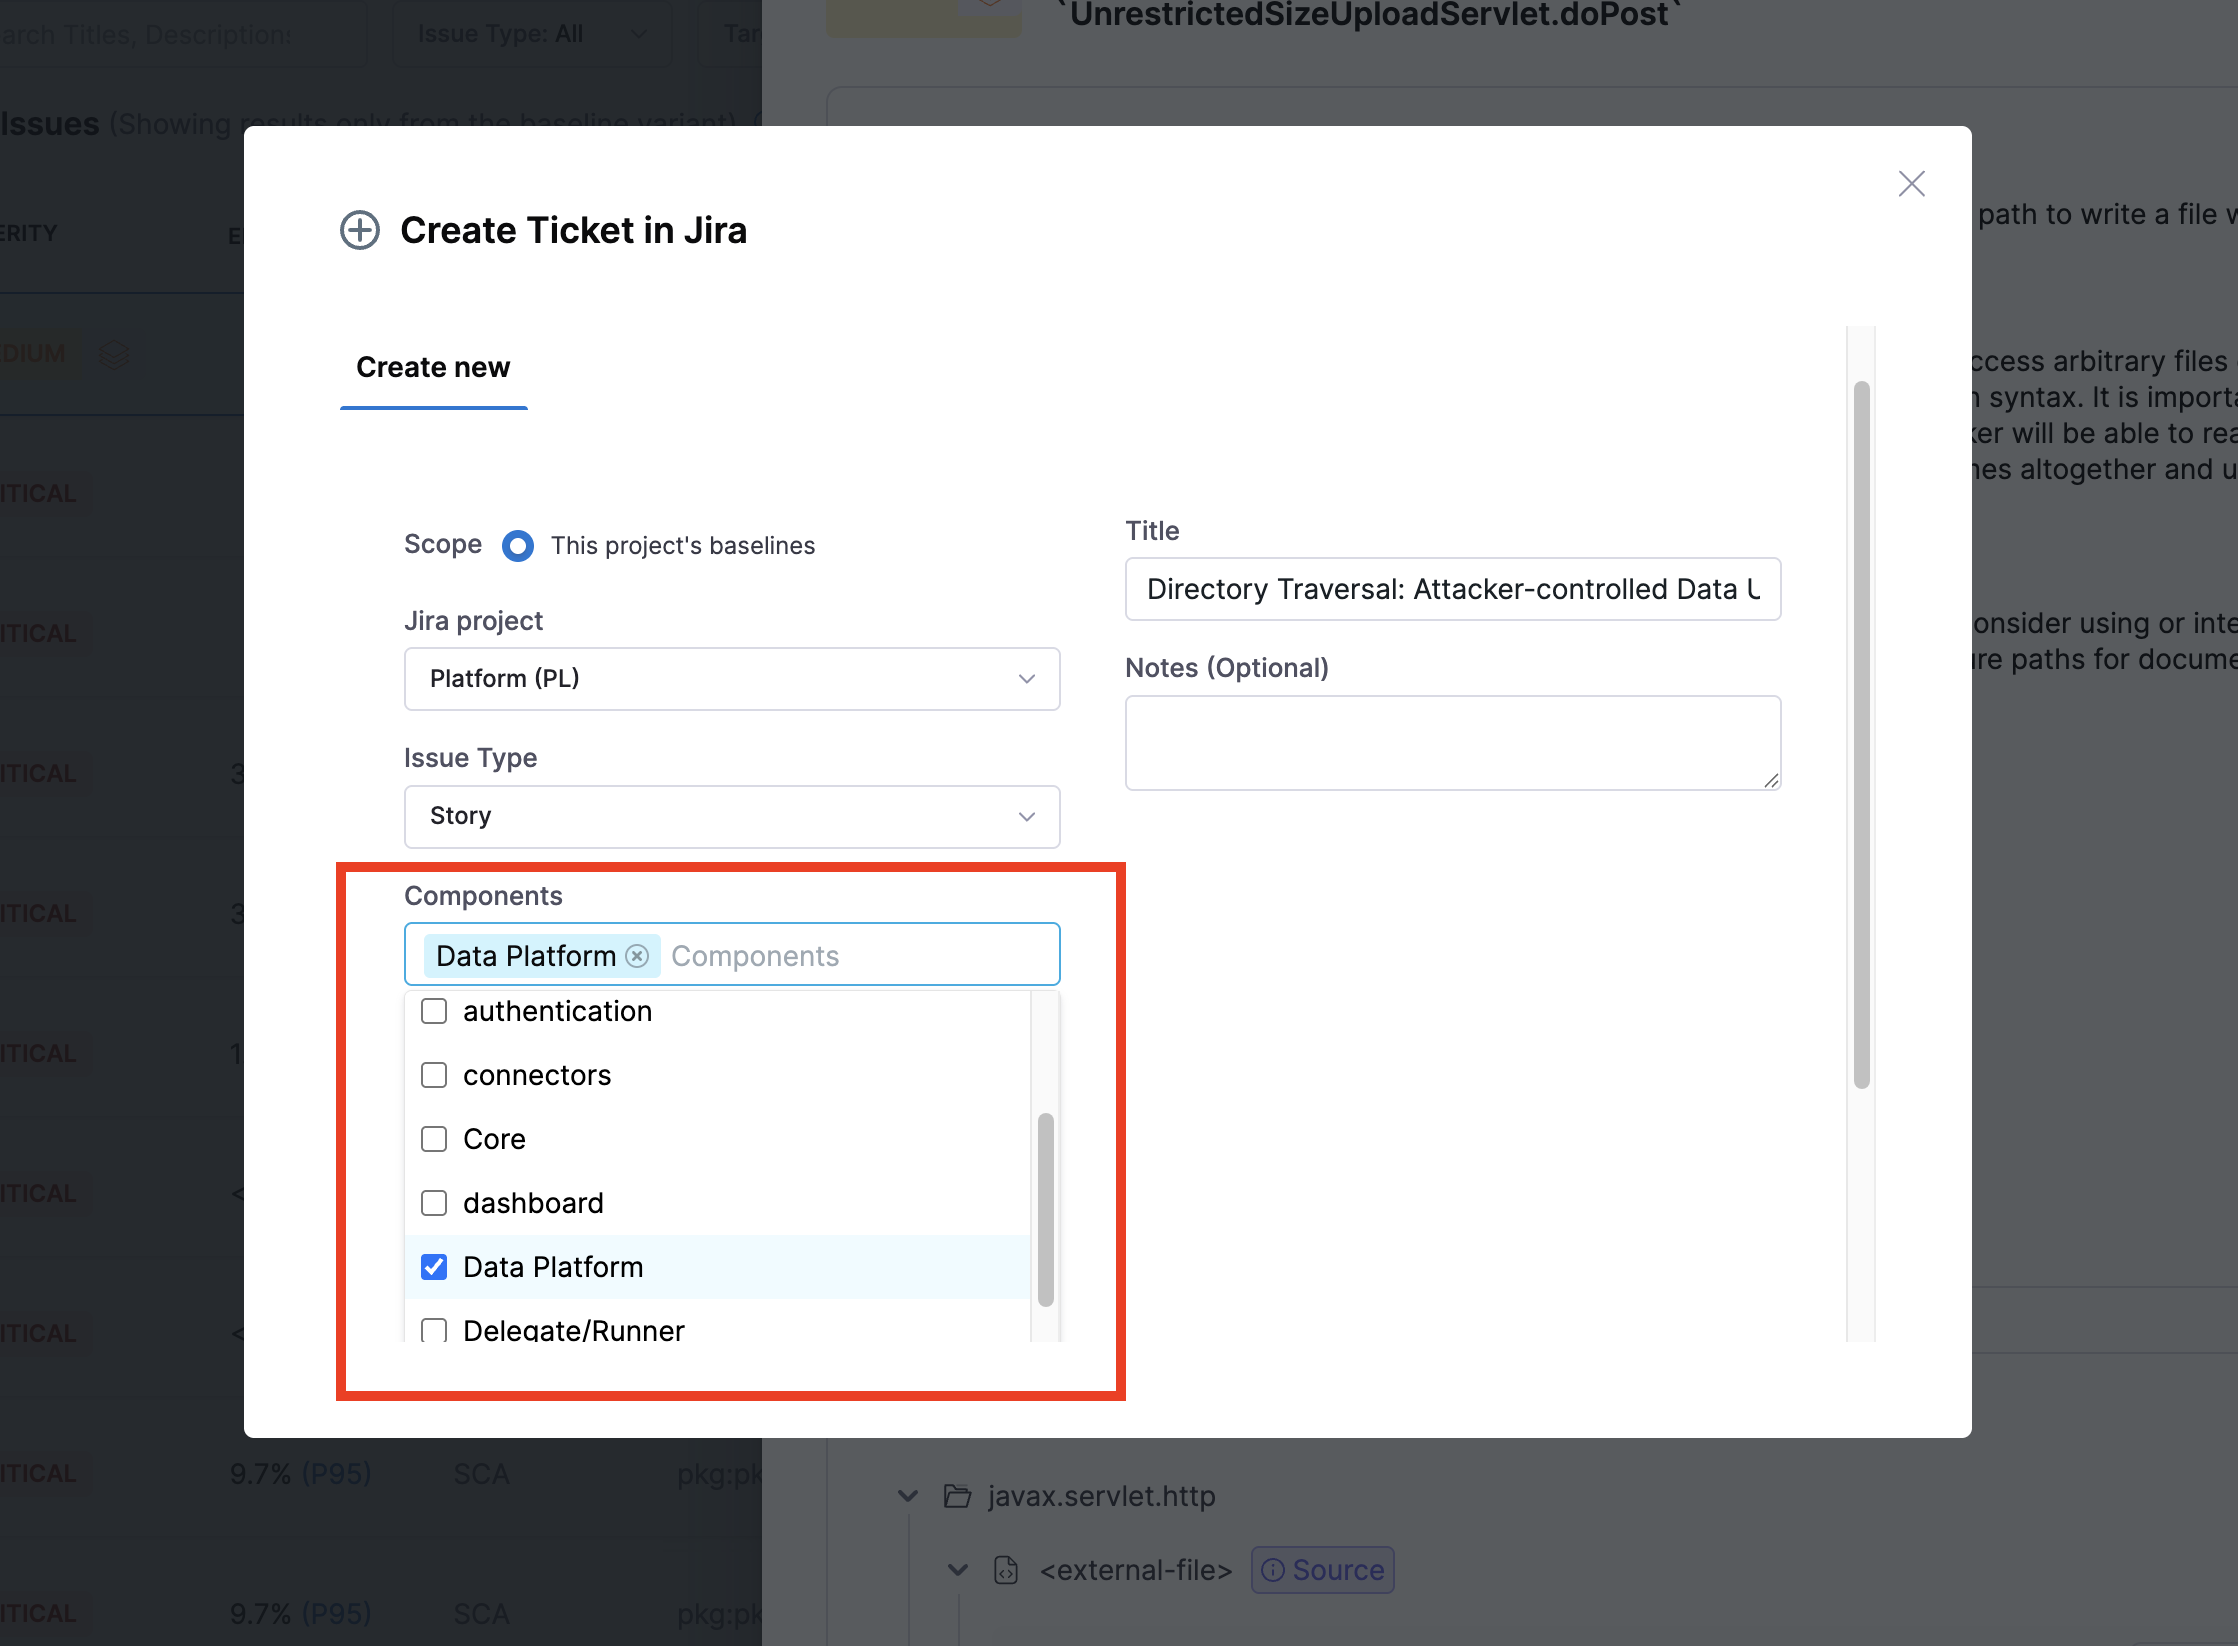Enable the connectors component checkbox
This screenshot has height=1646, width=2238.
pyautogui.click(x=434, y=1075)
